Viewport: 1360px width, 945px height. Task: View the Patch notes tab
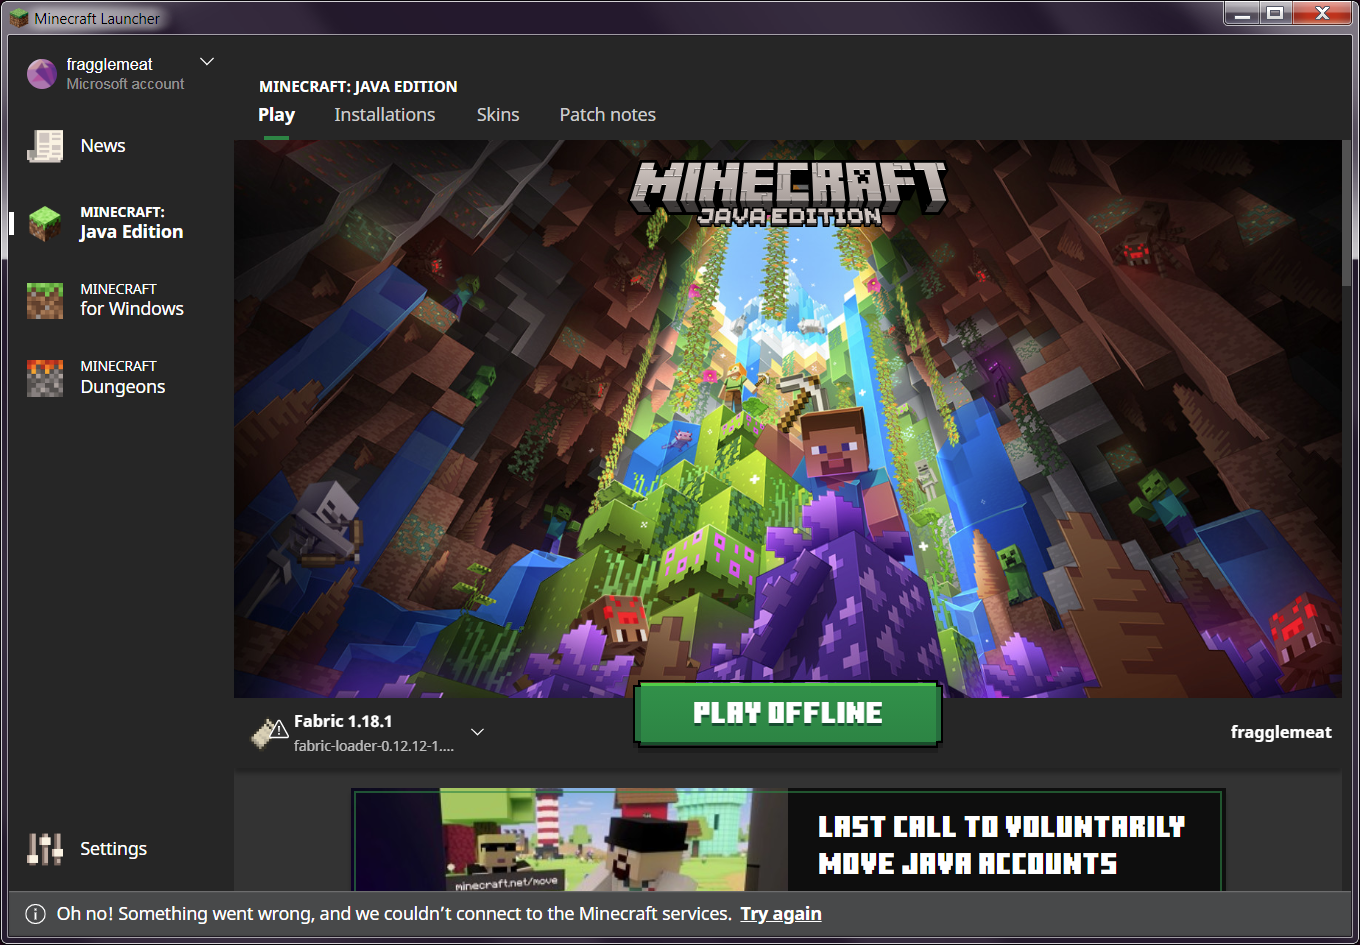pos(608,115)
